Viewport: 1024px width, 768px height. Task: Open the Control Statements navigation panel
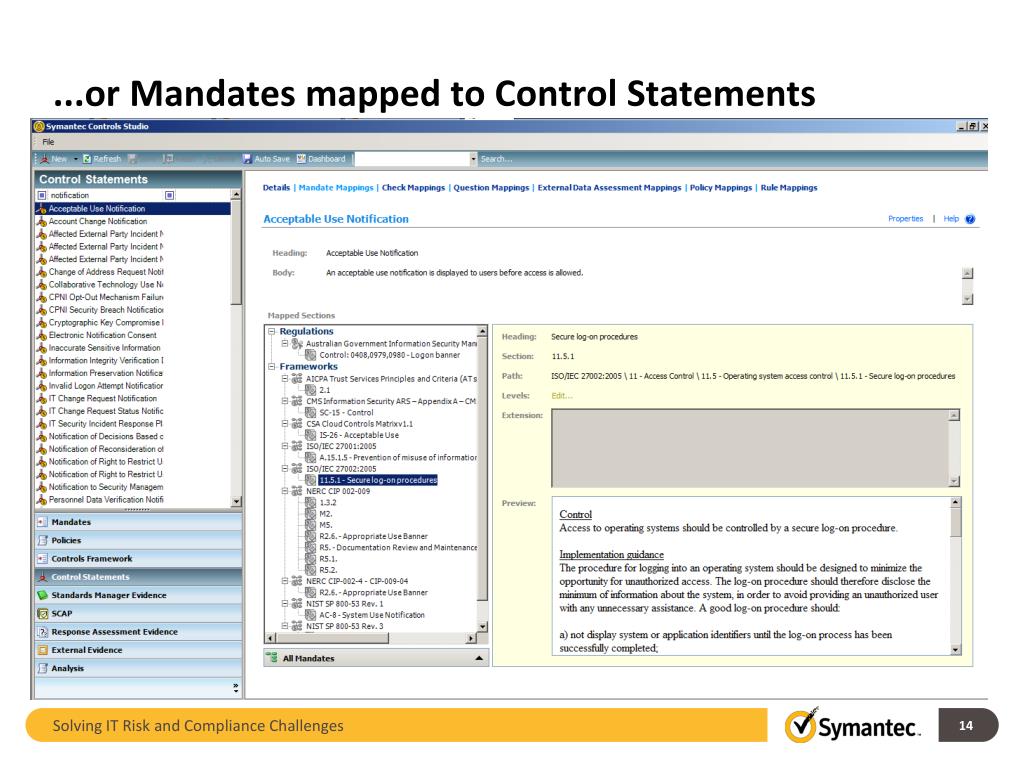[138, 577]
